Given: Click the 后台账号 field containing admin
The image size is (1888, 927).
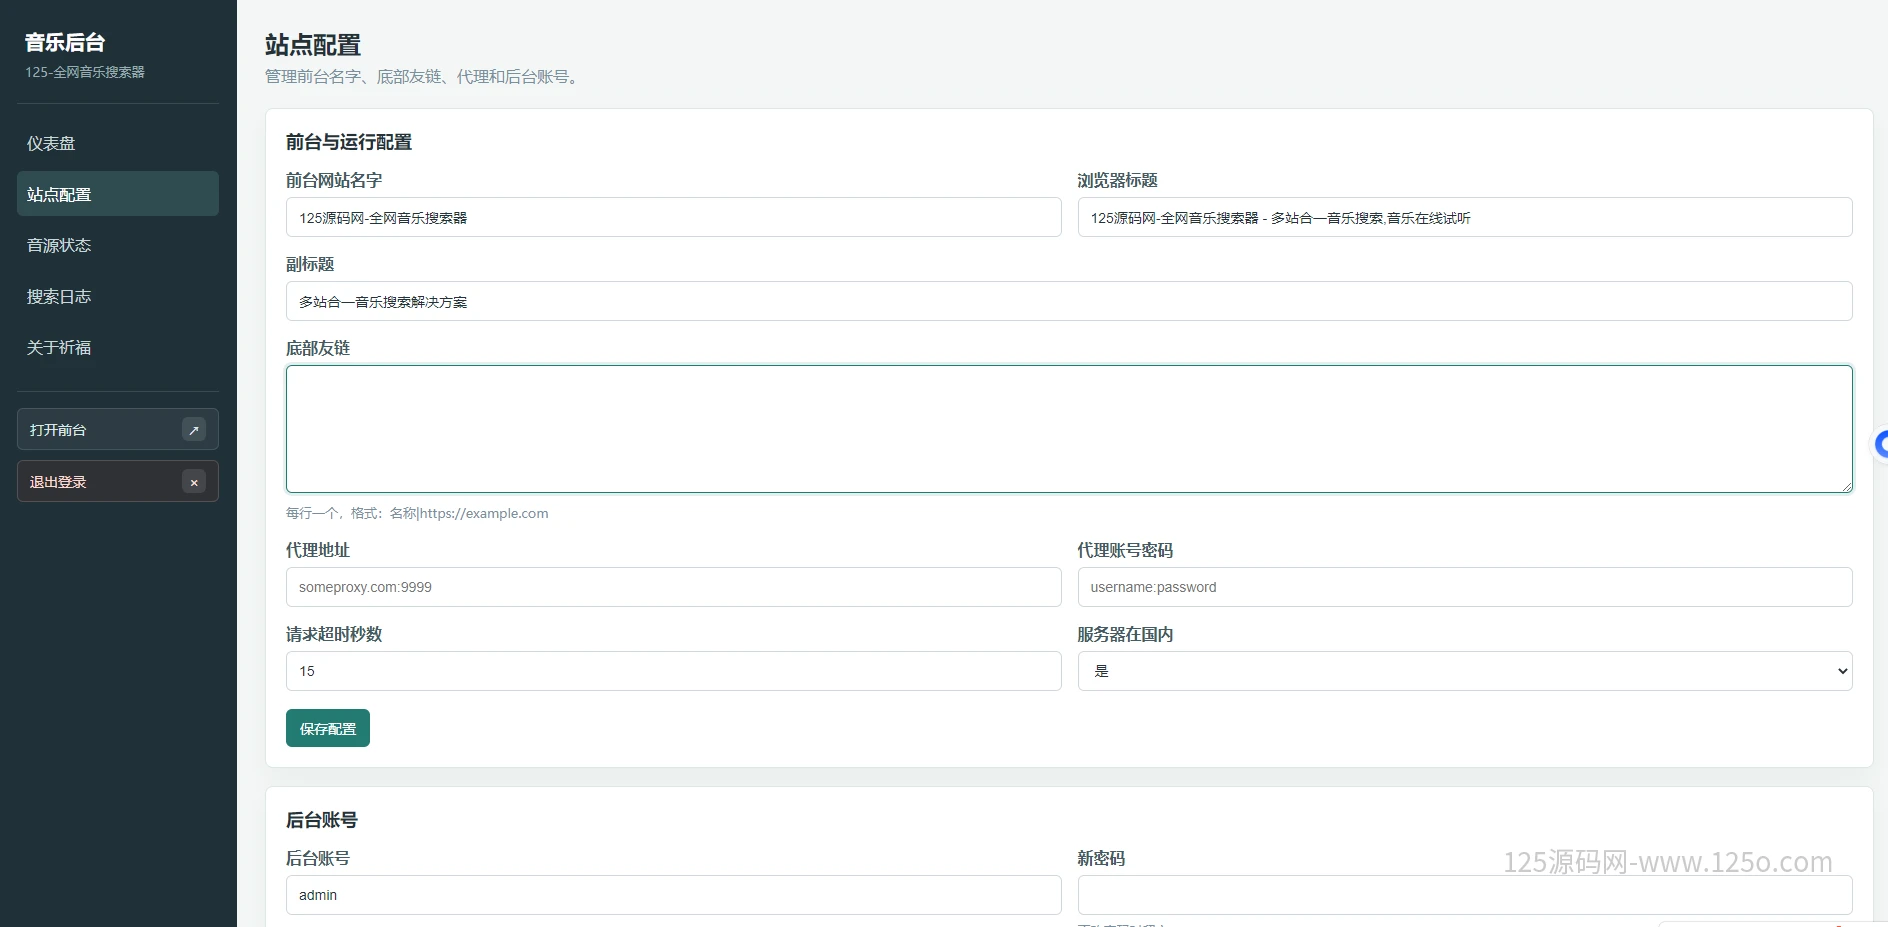Looking at the screenshot, I should (673, 895).
